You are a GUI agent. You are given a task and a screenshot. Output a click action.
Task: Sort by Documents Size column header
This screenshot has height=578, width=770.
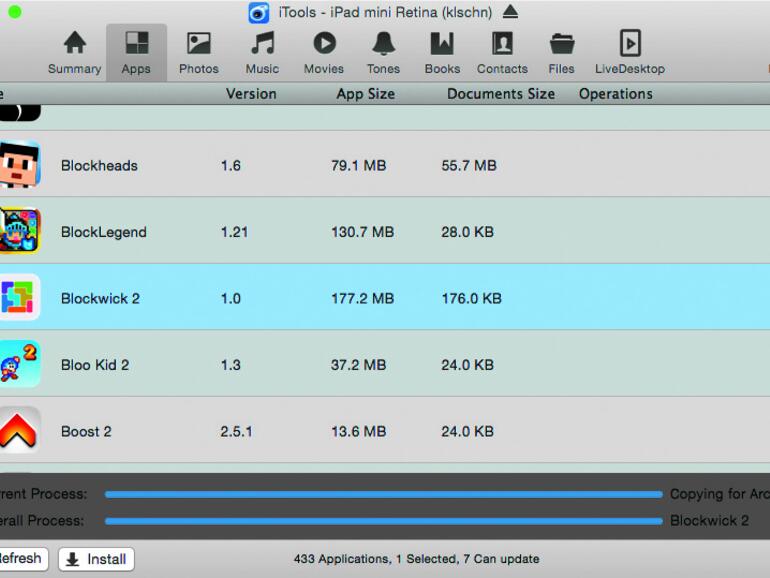pos(501,94)
